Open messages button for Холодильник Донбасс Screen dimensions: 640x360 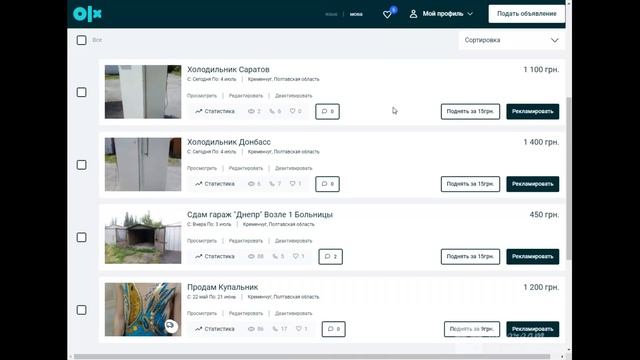[x=327, y=184]
